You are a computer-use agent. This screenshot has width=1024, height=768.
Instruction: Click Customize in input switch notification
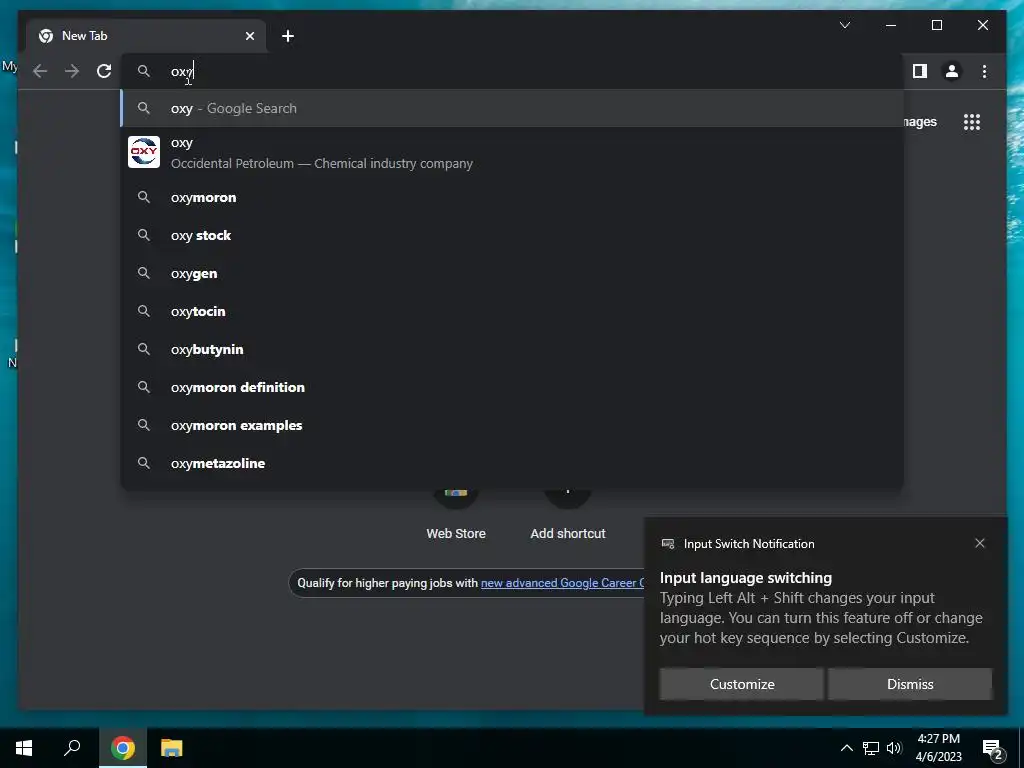pos(742,684)
